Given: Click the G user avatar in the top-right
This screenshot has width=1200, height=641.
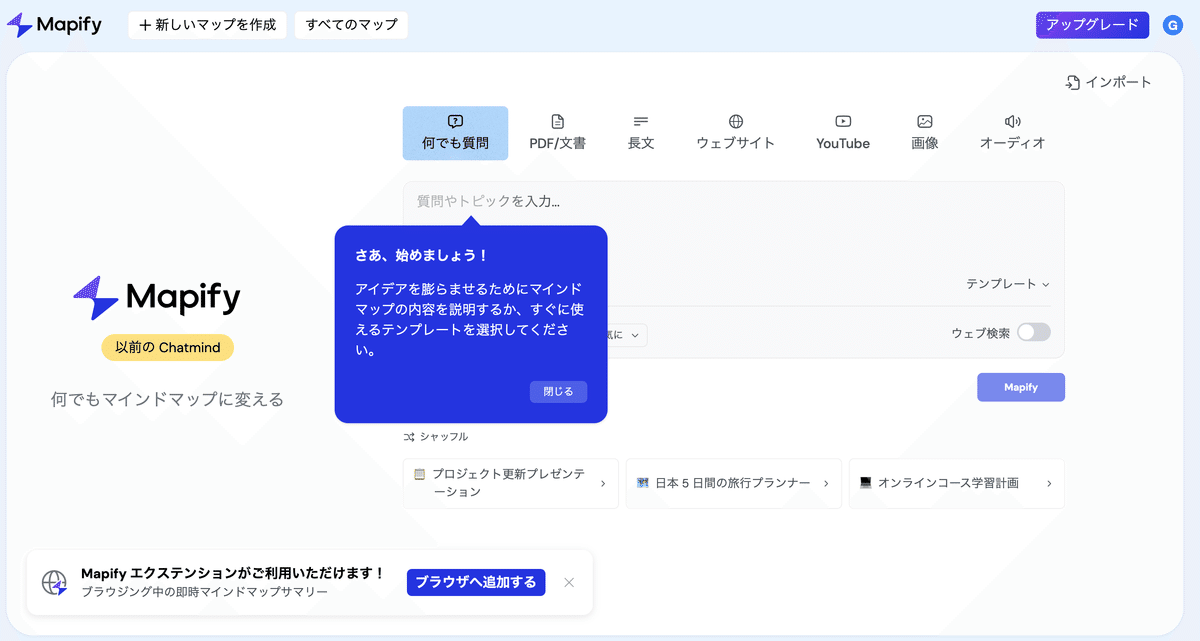Looking at the screenshot, I should (x=1172, y=24).
